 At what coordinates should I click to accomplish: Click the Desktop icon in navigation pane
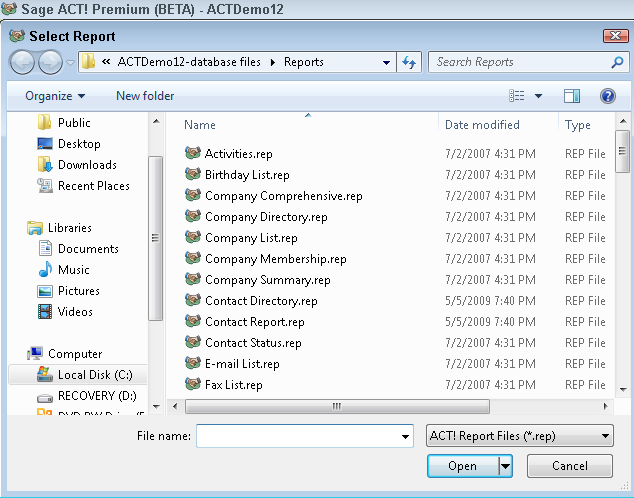[44, 143]
